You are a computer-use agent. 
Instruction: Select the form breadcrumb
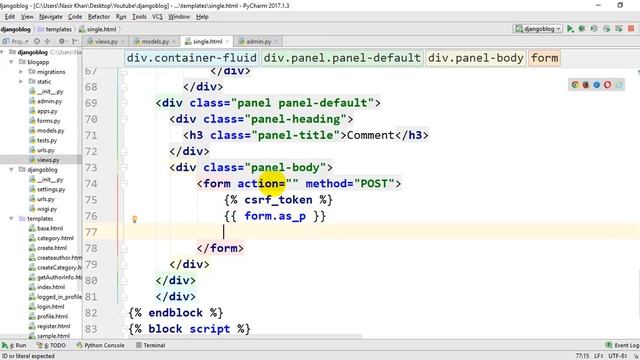(x=544, y=58)
